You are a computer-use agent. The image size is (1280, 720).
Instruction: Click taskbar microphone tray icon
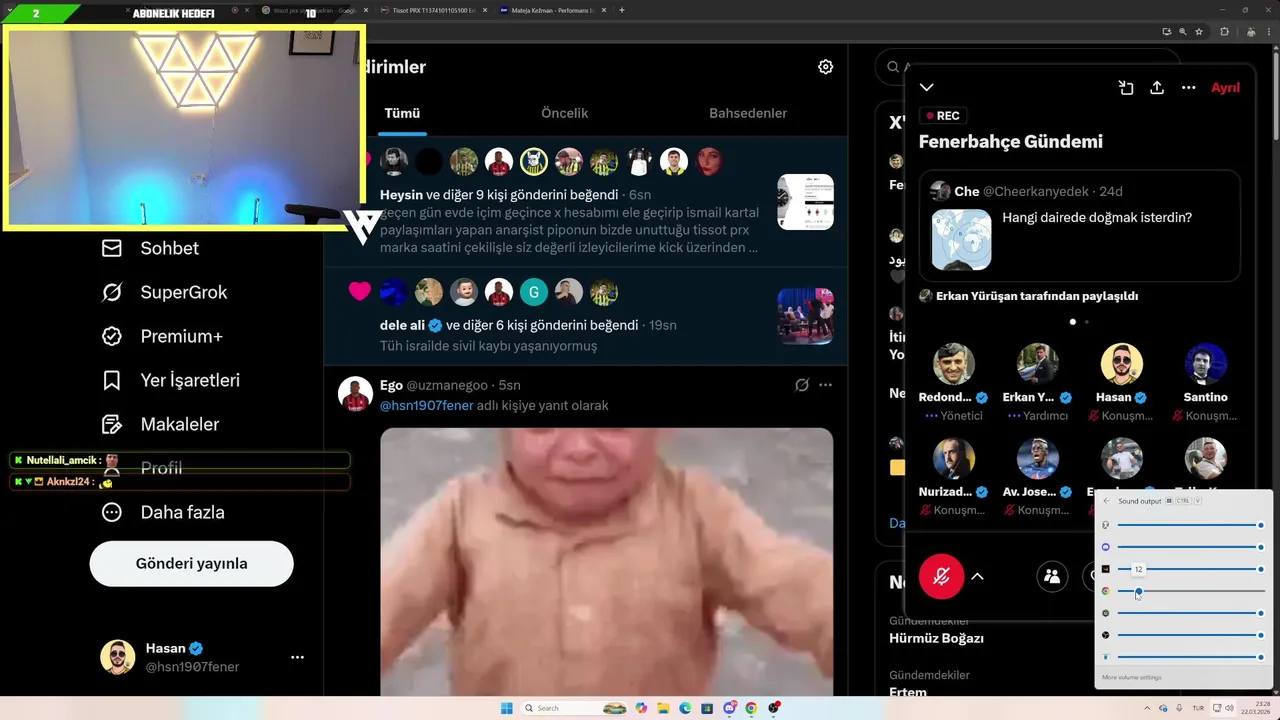click(x=1178, y=708)
